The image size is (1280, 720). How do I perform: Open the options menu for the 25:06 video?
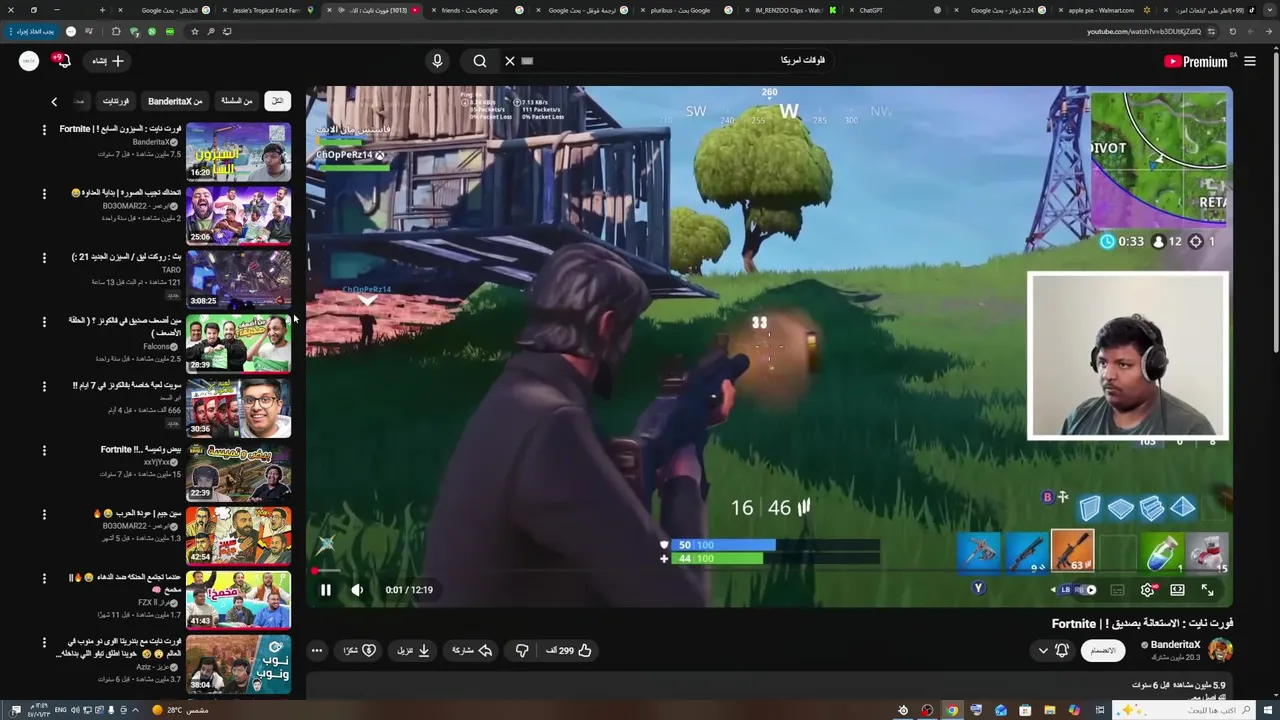click(44, 194)
